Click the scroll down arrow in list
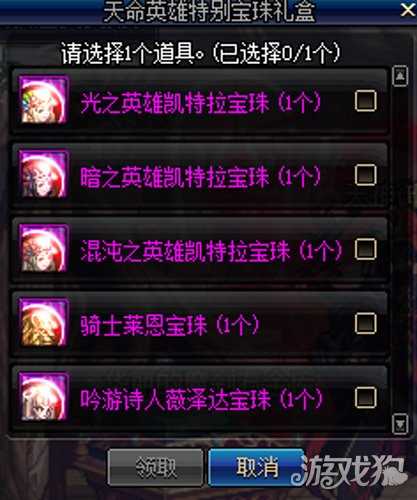This screenshot has width=417, height=500. 400,424
